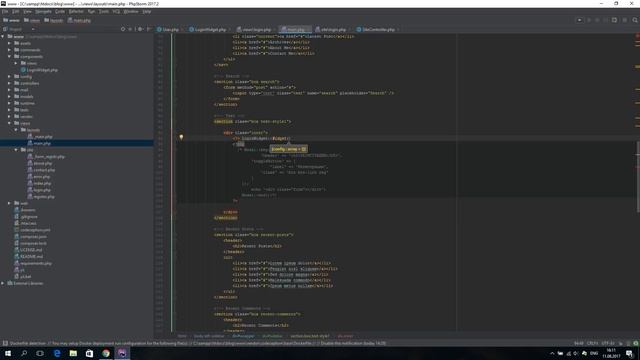Expand the assets folder arrow
This screenshot has height=360, width=640.
[x=9, y=43]
